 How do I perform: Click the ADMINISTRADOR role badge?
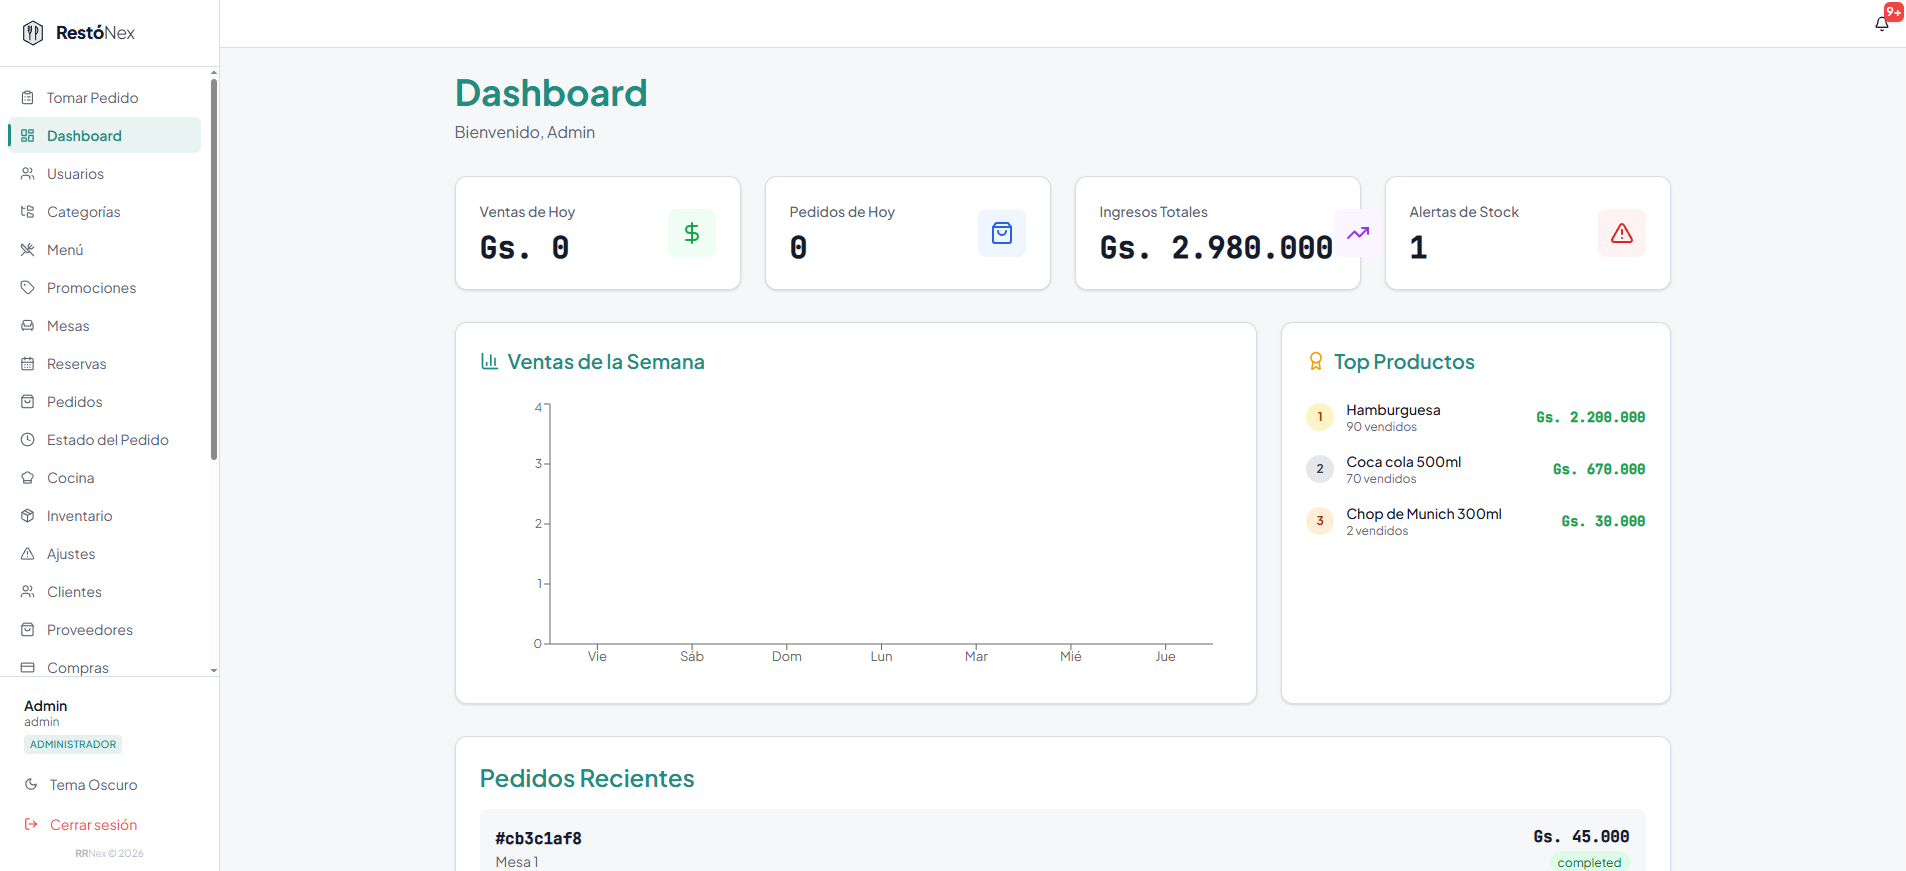pyautogui.click(x=73, y=744)
